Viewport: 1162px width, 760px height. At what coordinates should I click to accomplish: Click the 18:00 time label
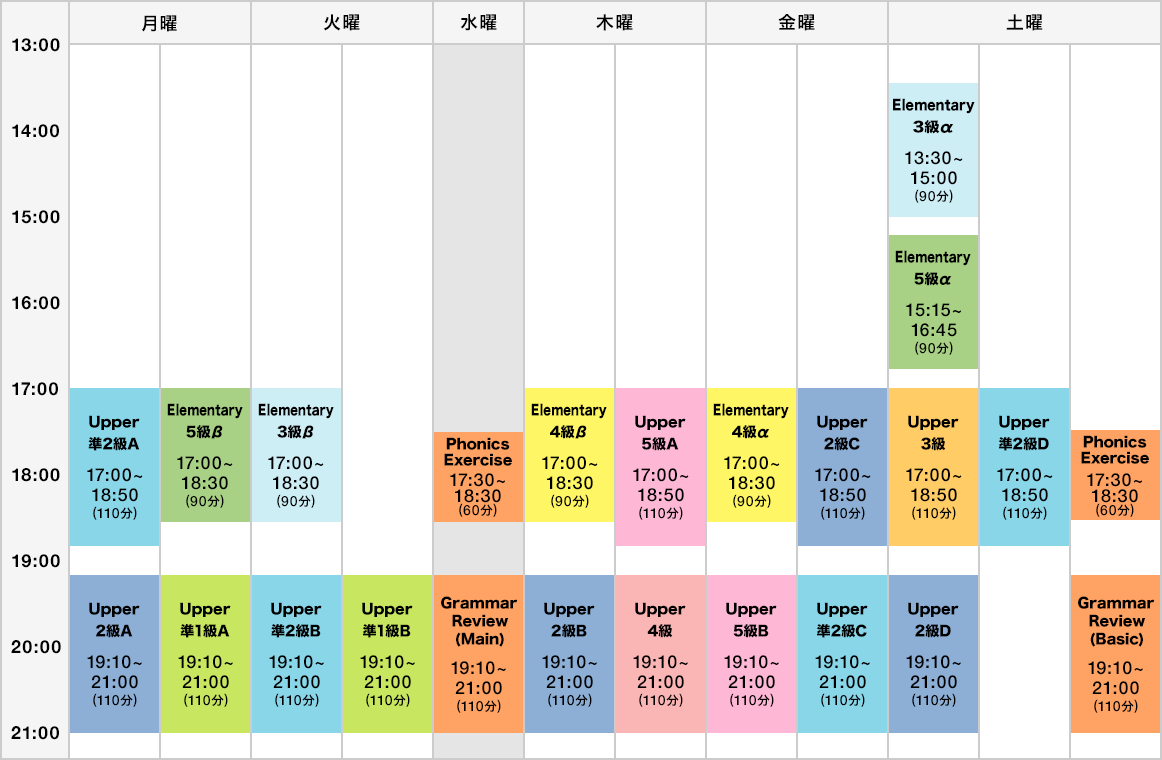coord(36,475)
